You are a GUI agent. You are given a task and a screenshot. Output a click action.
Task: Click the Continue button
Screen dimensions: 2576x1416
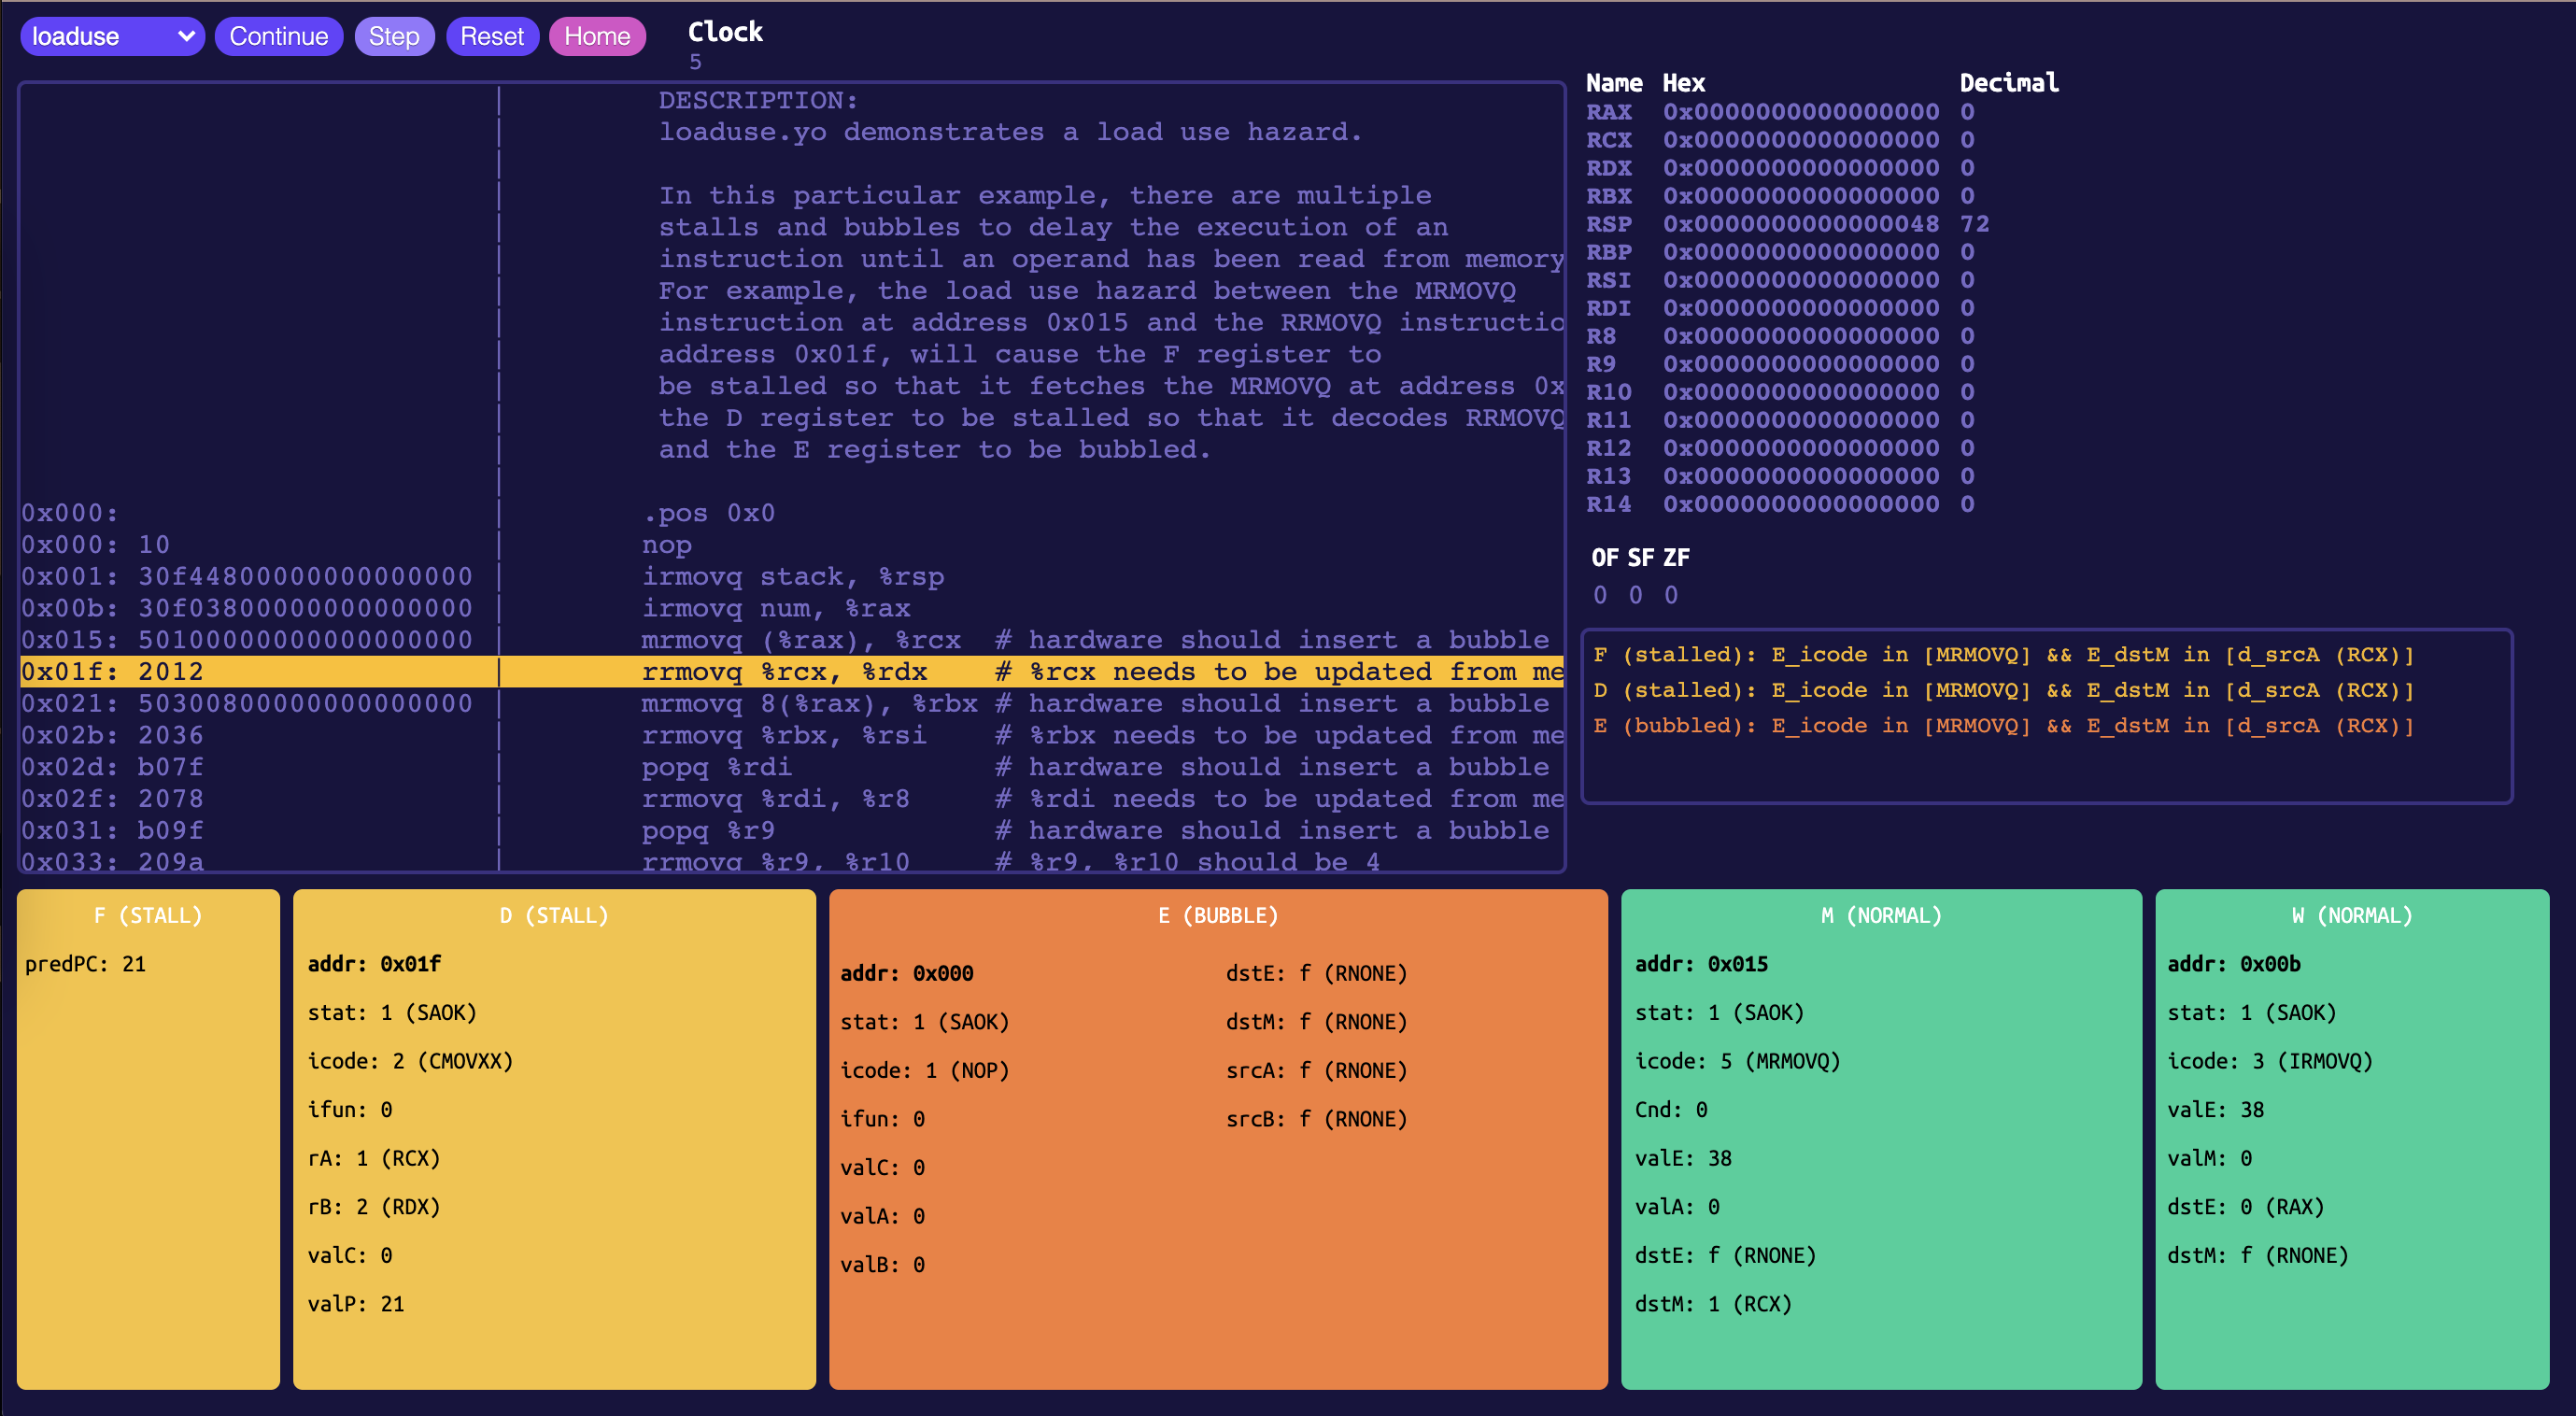pyautogui.click(x=278, y=36)
